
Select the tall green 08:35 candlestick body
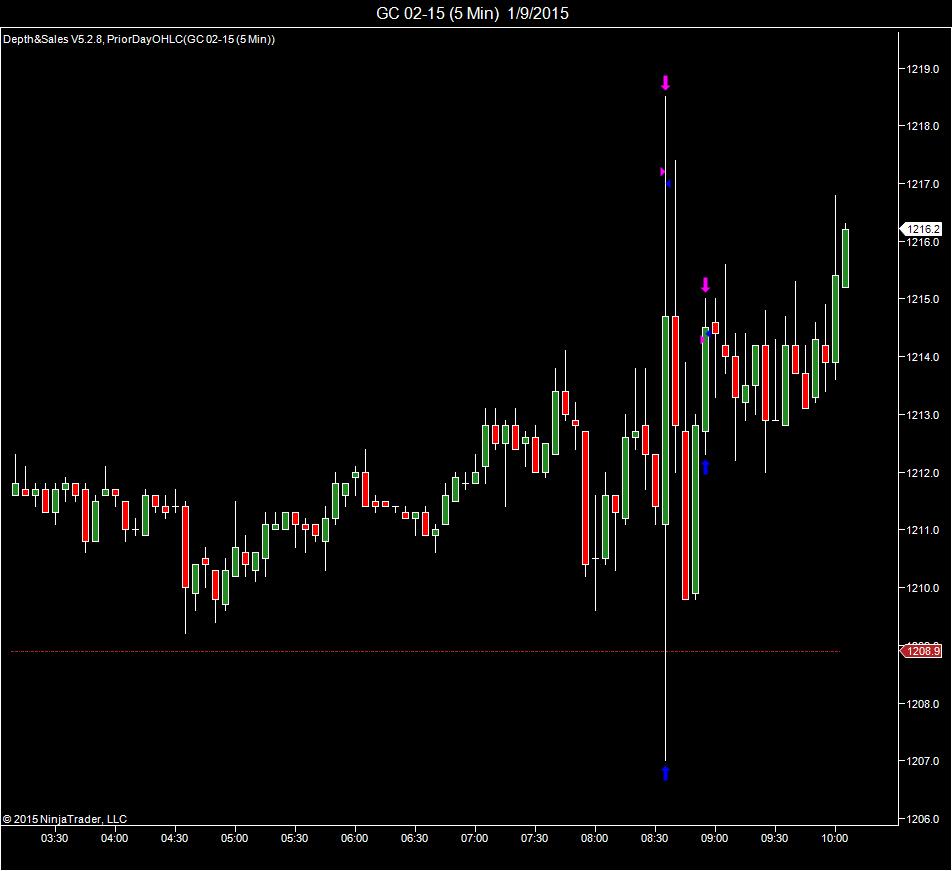point(665,420)
